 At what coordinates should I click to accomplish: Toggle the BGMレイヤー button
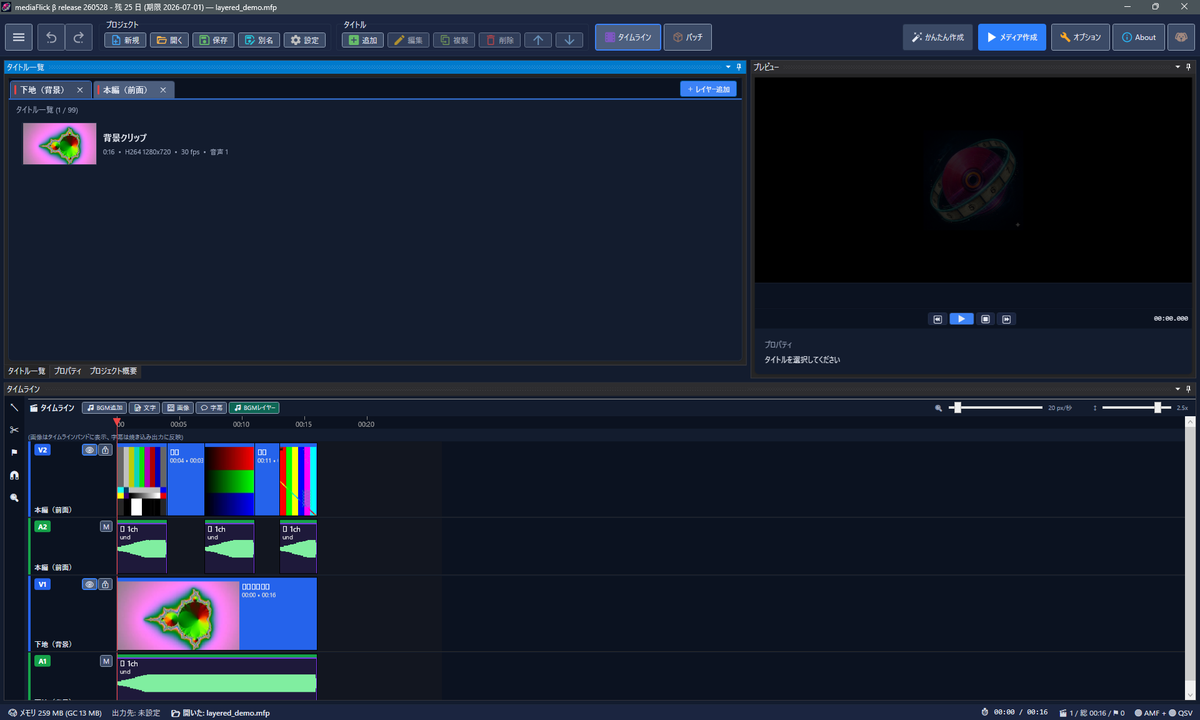(x=254, y=408)
